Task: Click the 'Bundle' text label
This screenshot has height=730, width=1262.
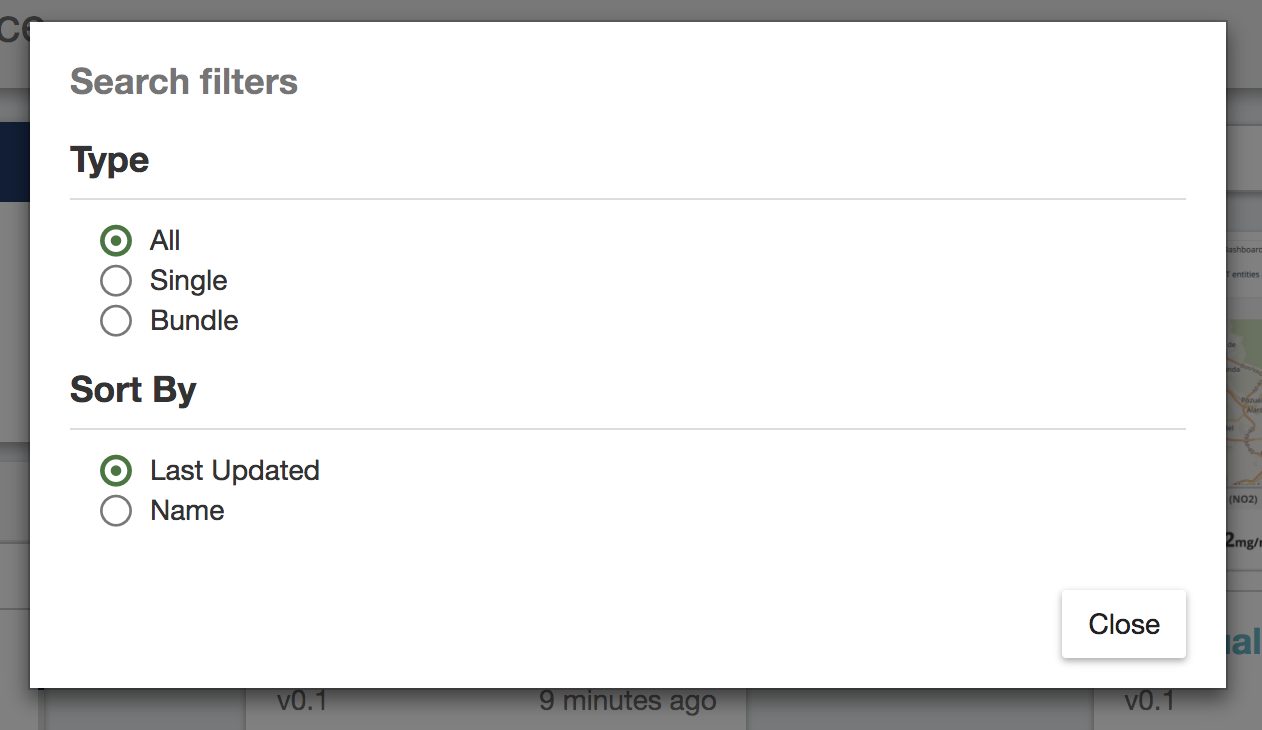Action: pos(194,321)
